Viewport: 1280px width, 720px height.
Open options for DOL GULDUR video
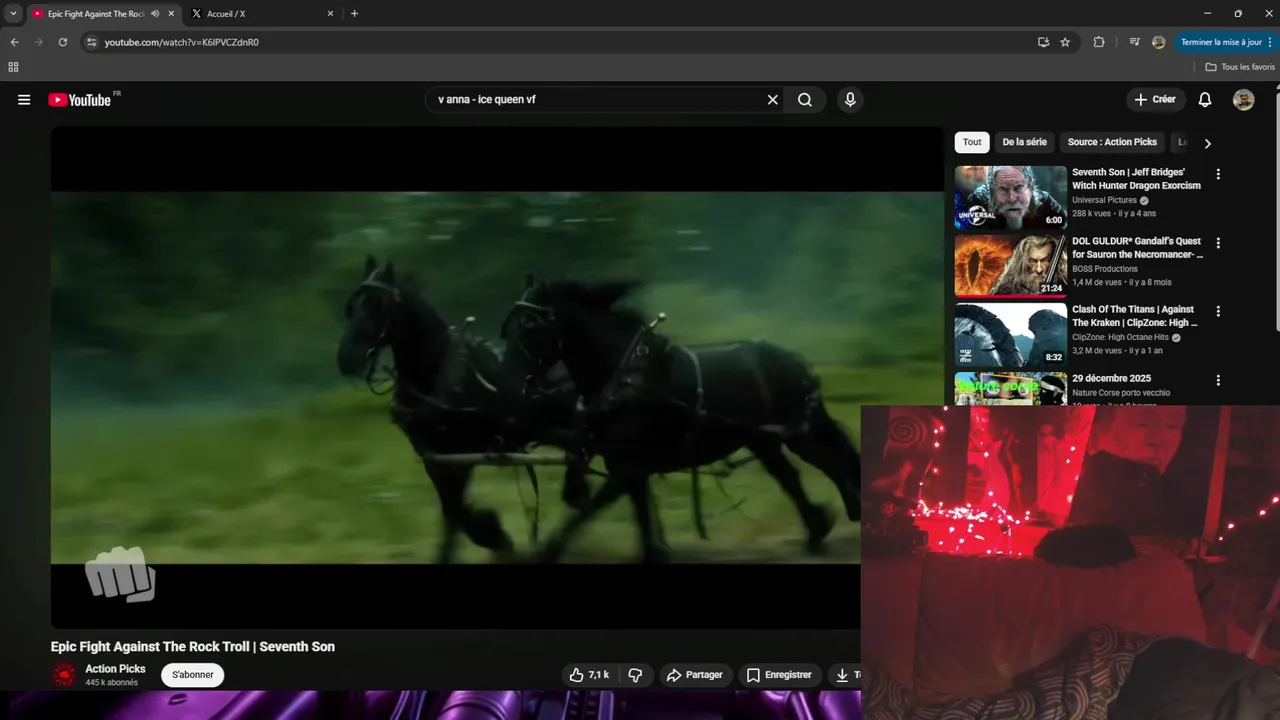(1218, 243)
